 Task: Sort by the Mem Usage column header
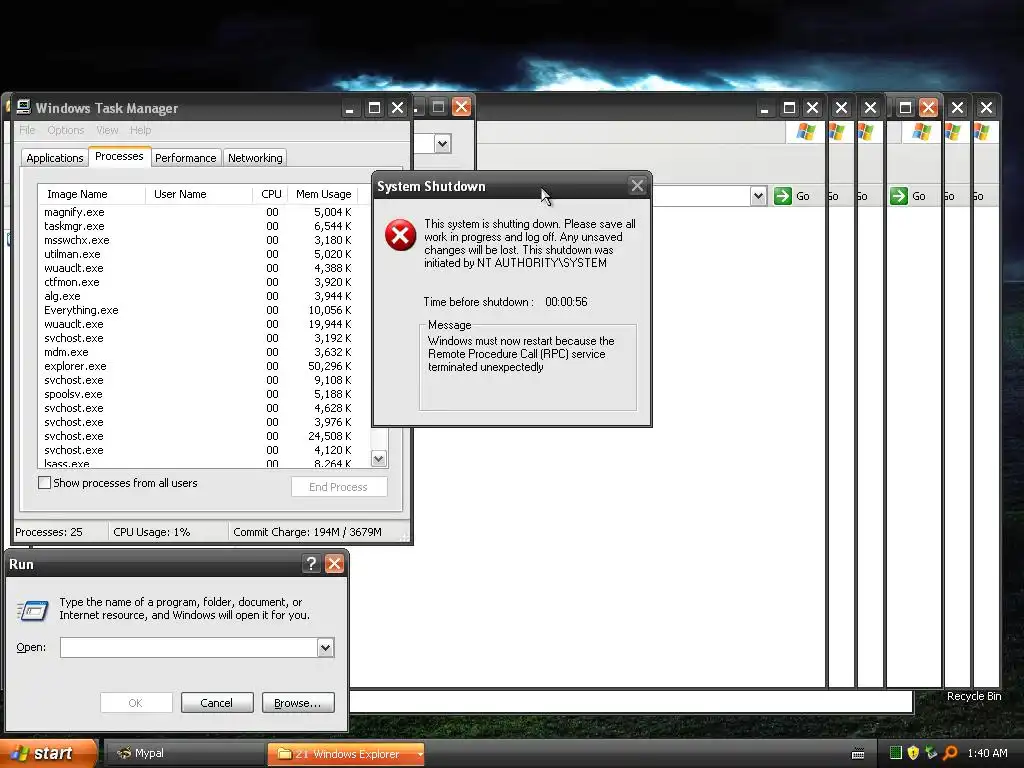323,194
